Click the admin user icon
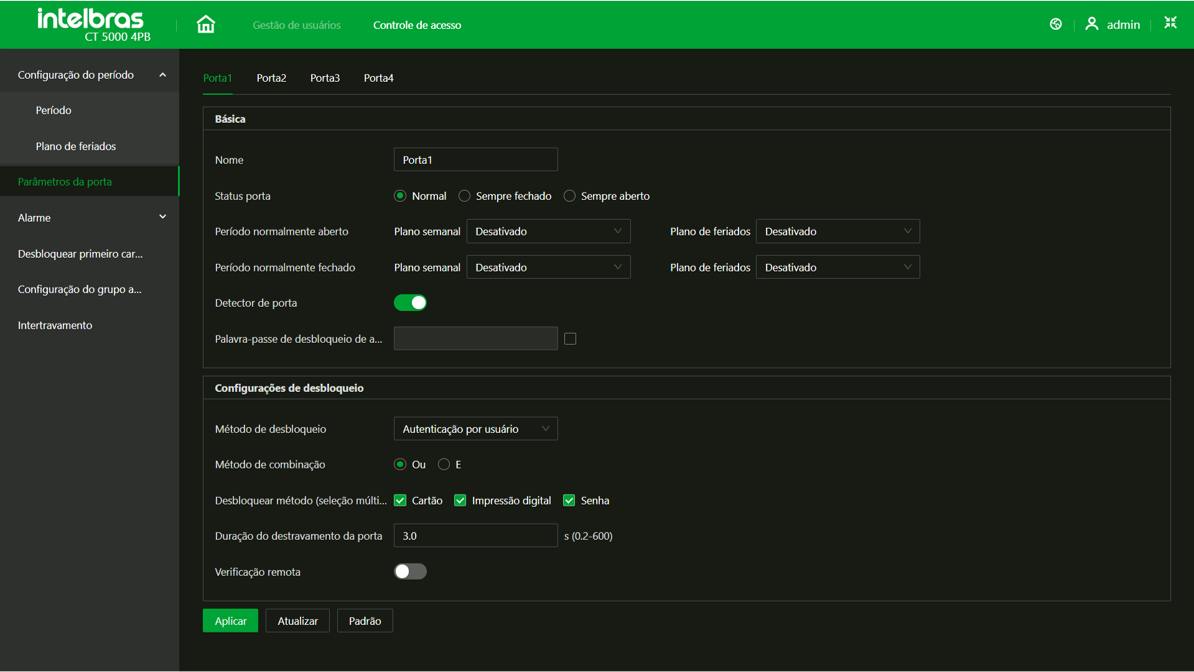The image size is (1194, 672). (x=1092, y=24)
